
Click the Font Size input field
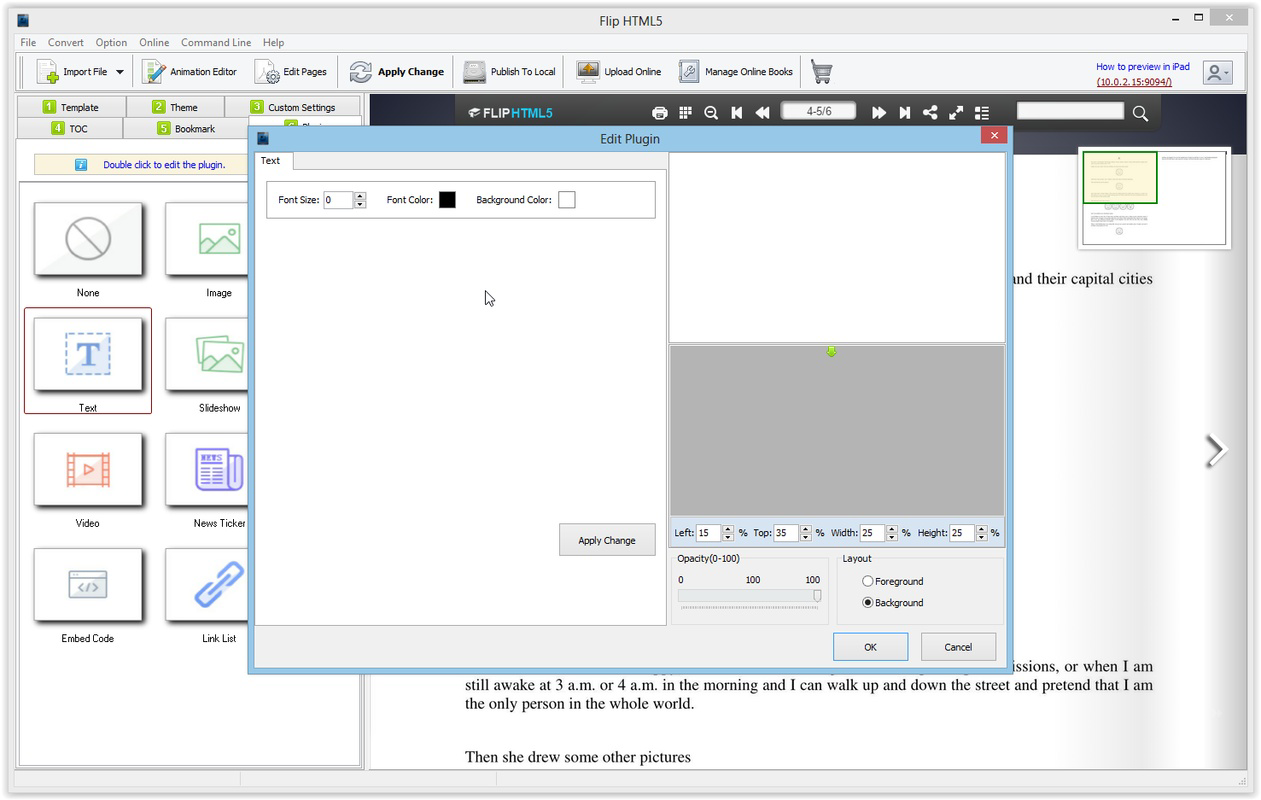(338, 200)
